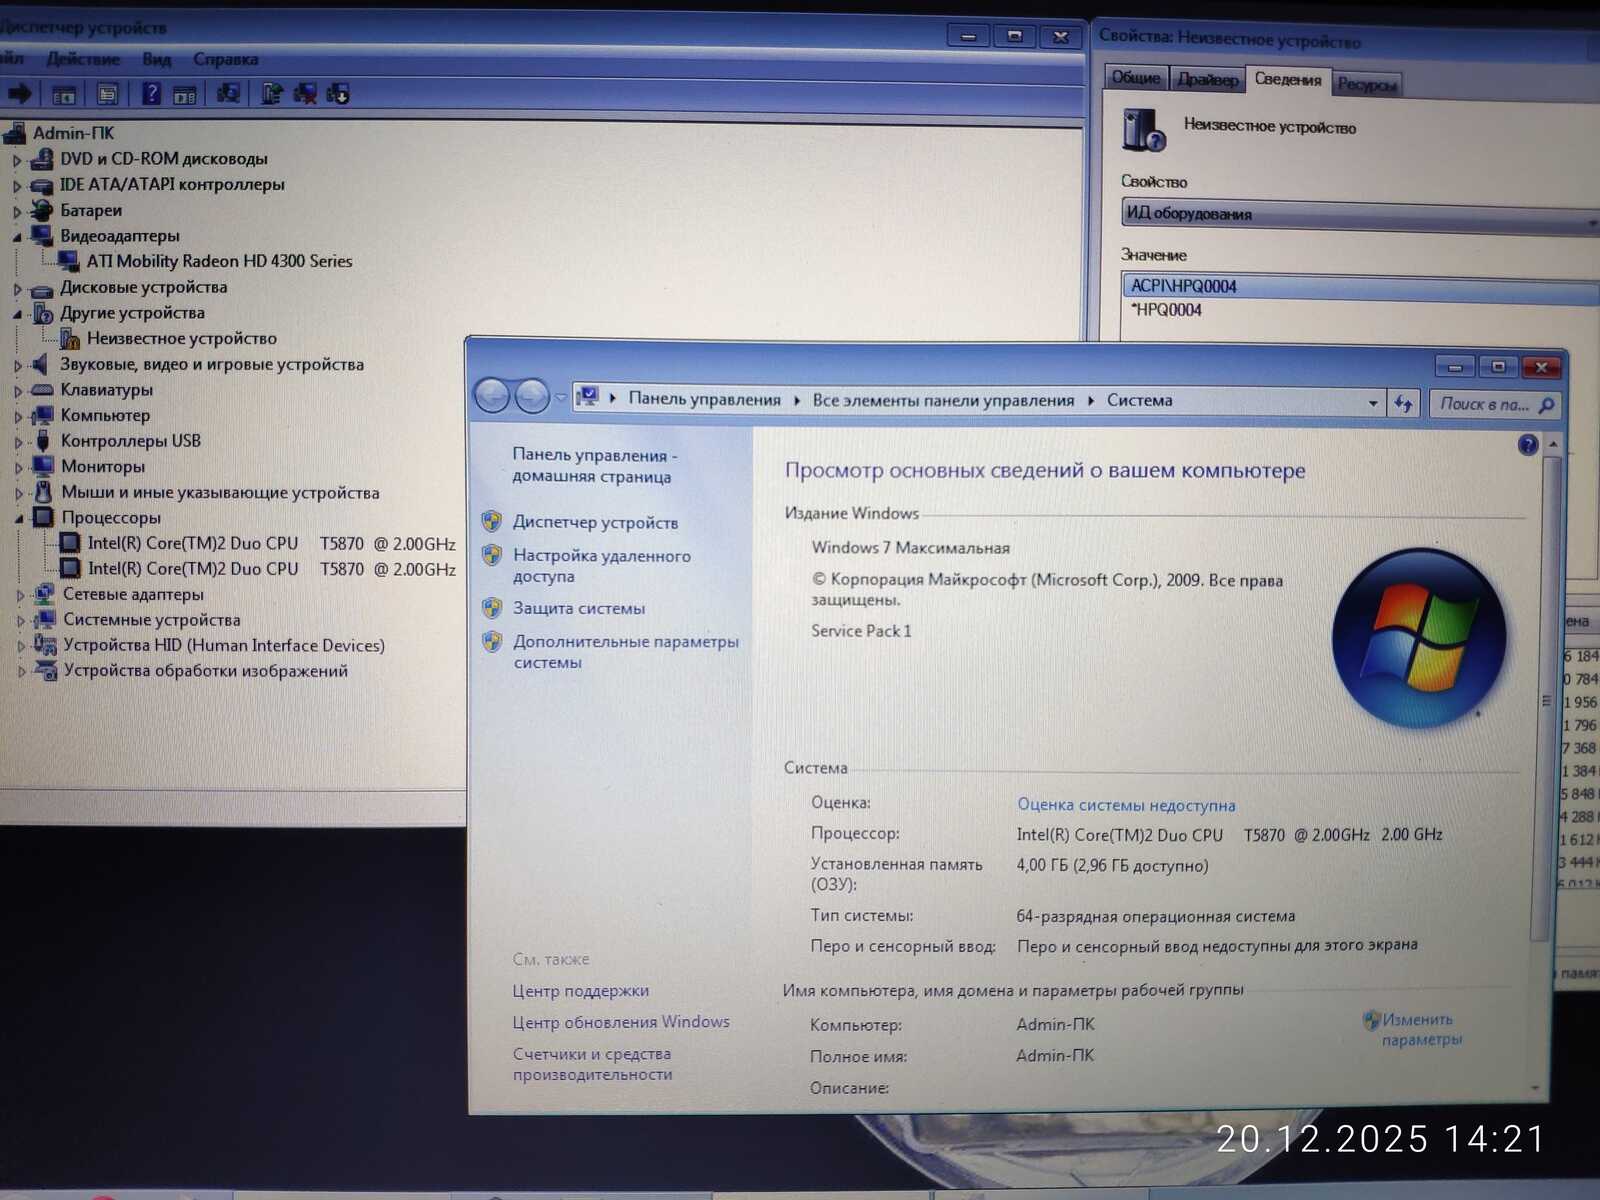Open the Свойство dropdown showing ИД оборудования
Viewport: 1600px width, 1200px height.
click(x=1360, y=215)
